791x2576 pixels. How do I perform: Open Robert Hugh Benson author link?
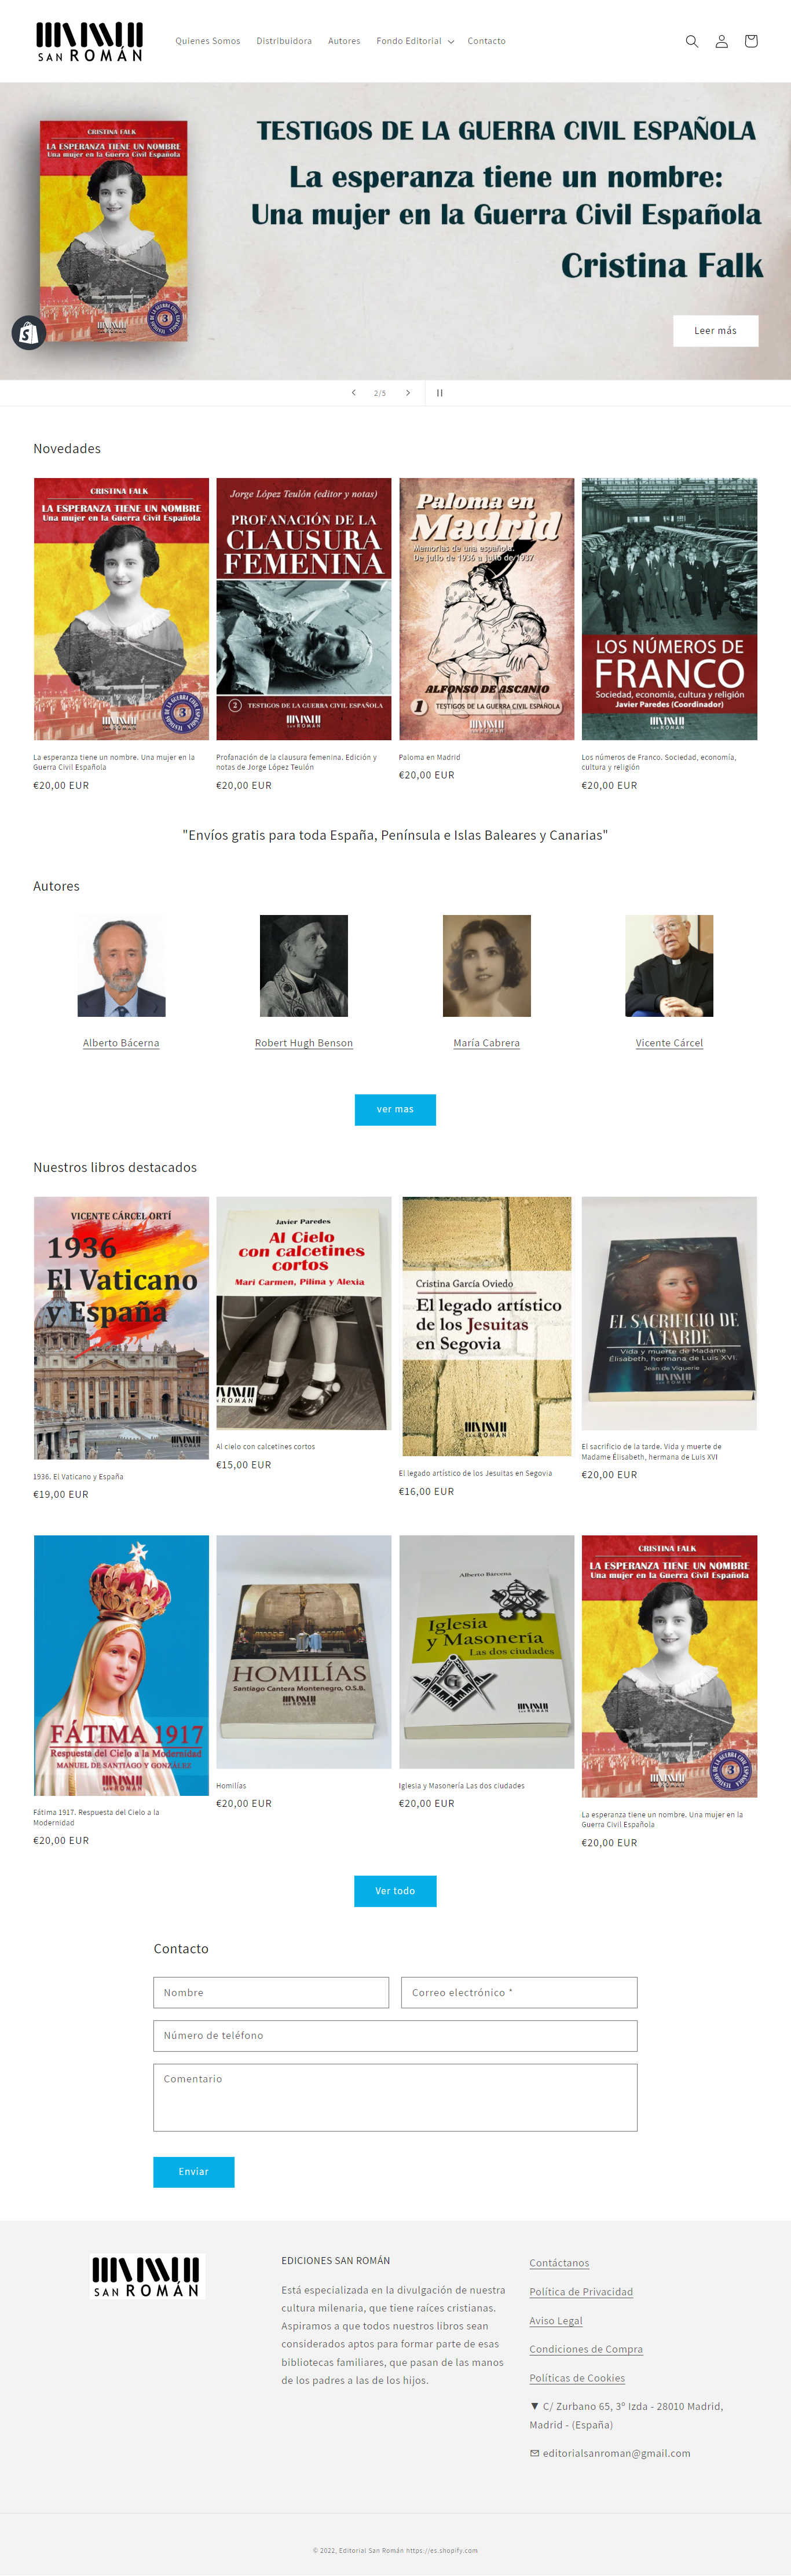(304, 1043)
